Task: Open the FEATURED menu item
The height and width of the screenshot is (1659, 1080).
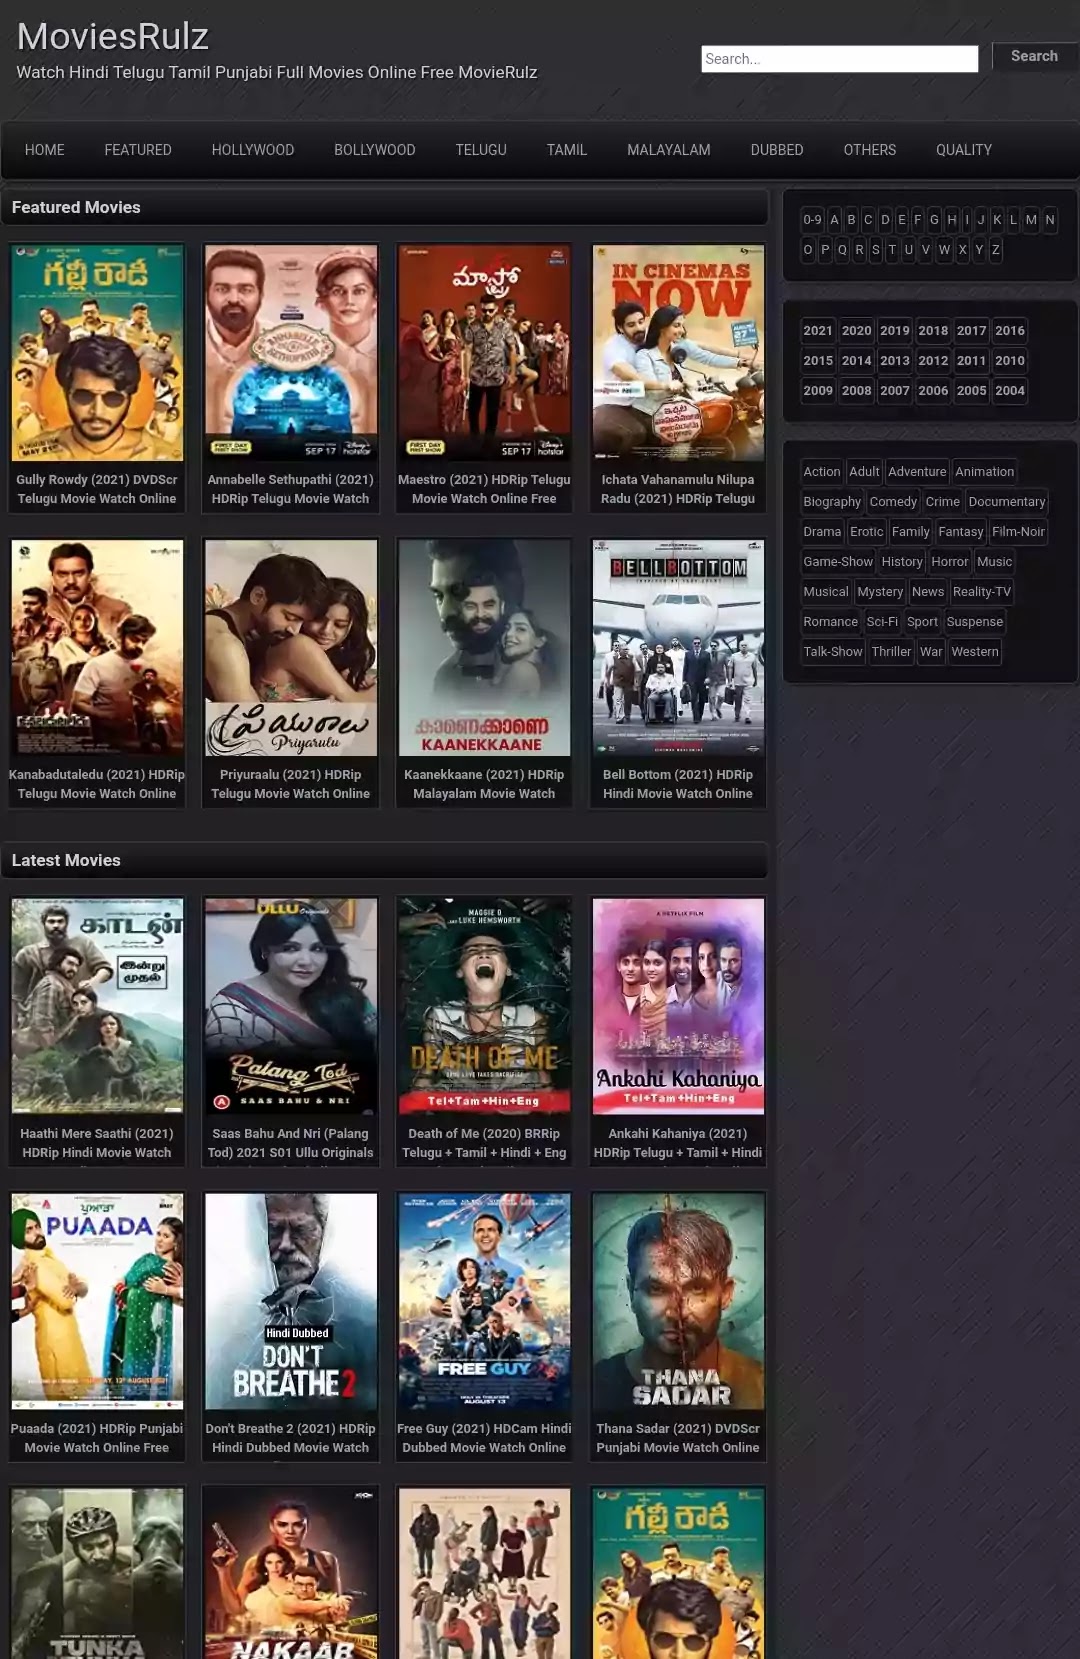Action: (x=138, y=150)
